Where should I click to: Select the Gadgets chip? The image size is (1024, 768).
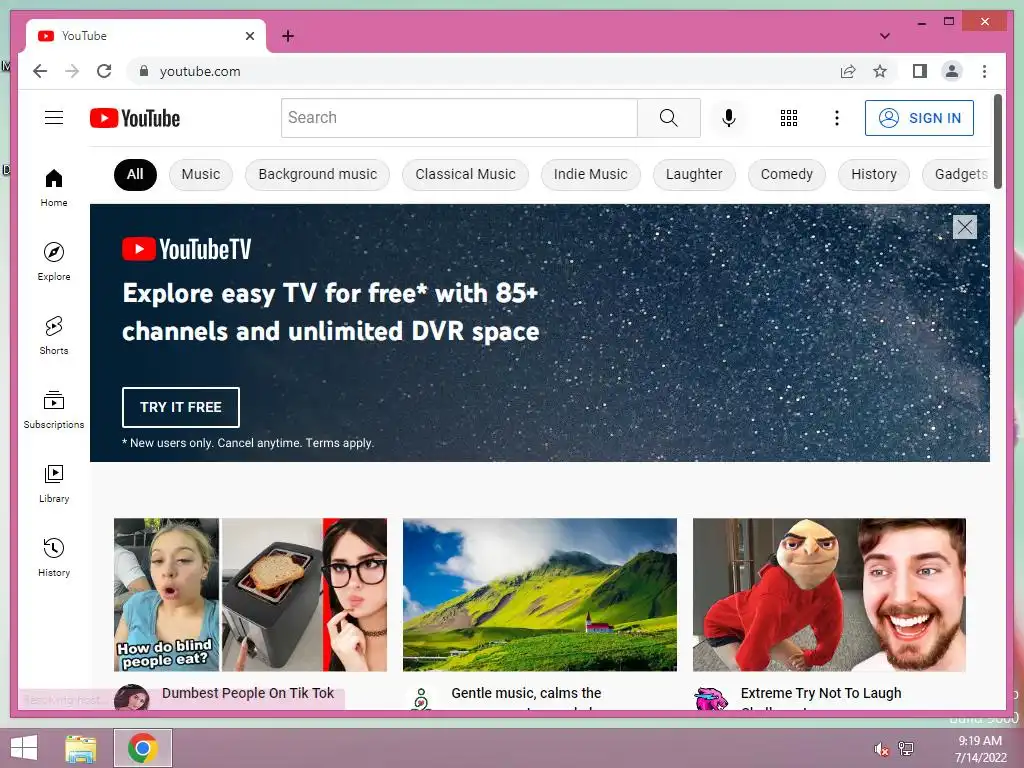tap(957, 174)
